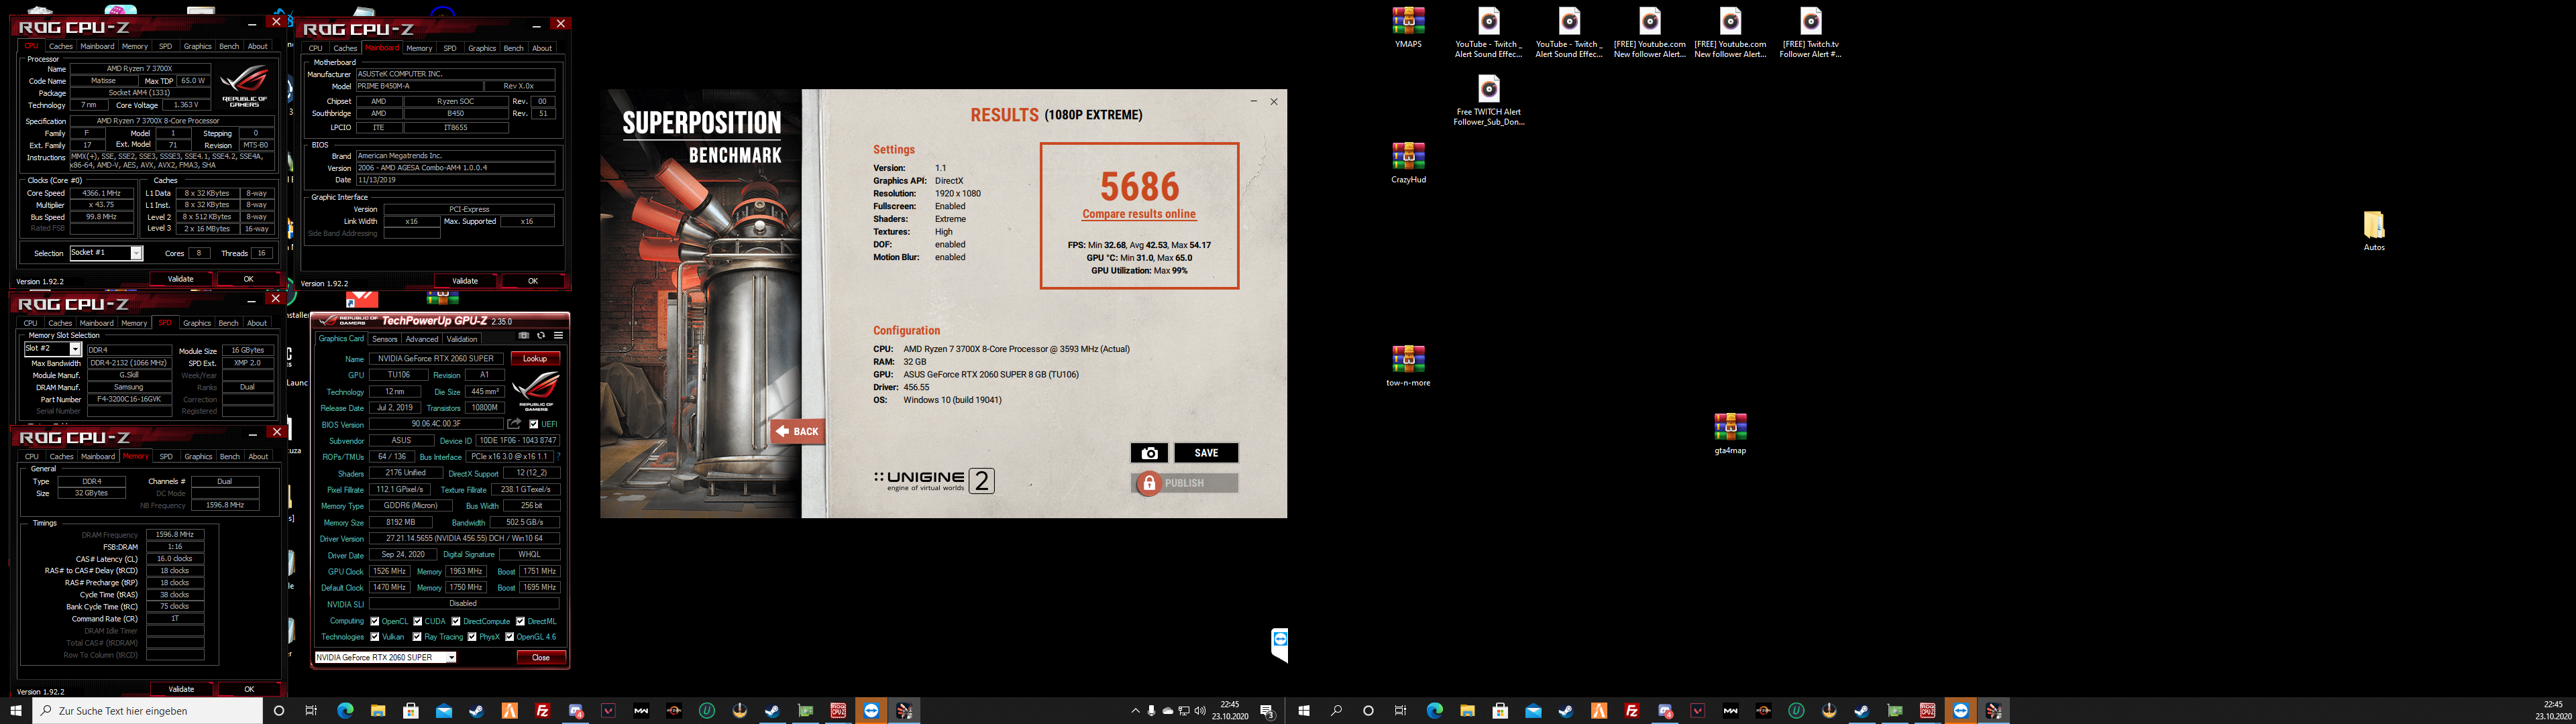Open About tab in the Memory timings CPU-Z window
Viewport: 2576px width, 724px height.
258,456
